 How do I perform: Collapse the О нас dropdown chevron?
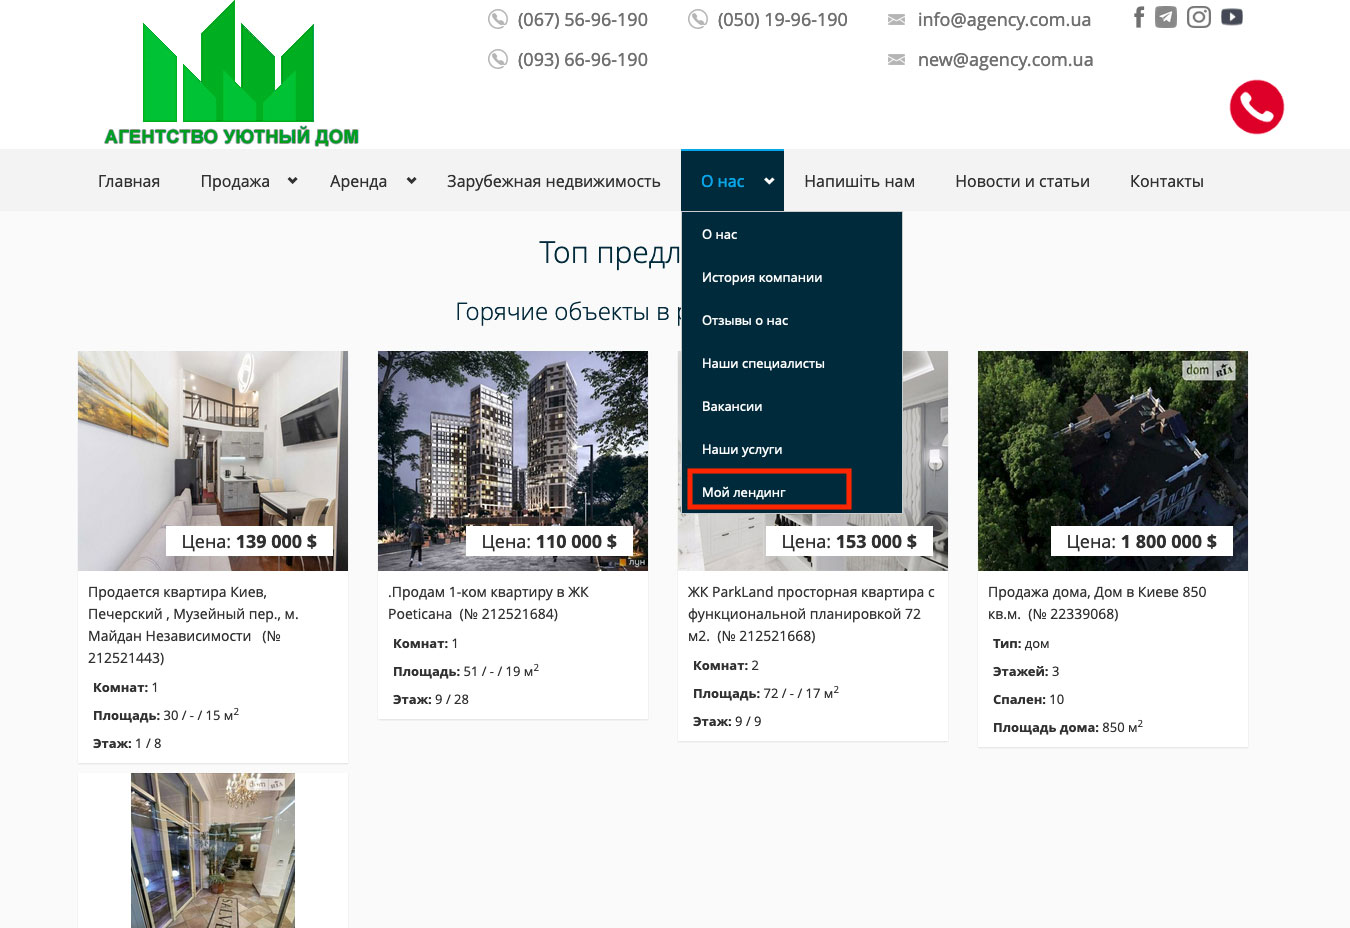tap(769, 181)
